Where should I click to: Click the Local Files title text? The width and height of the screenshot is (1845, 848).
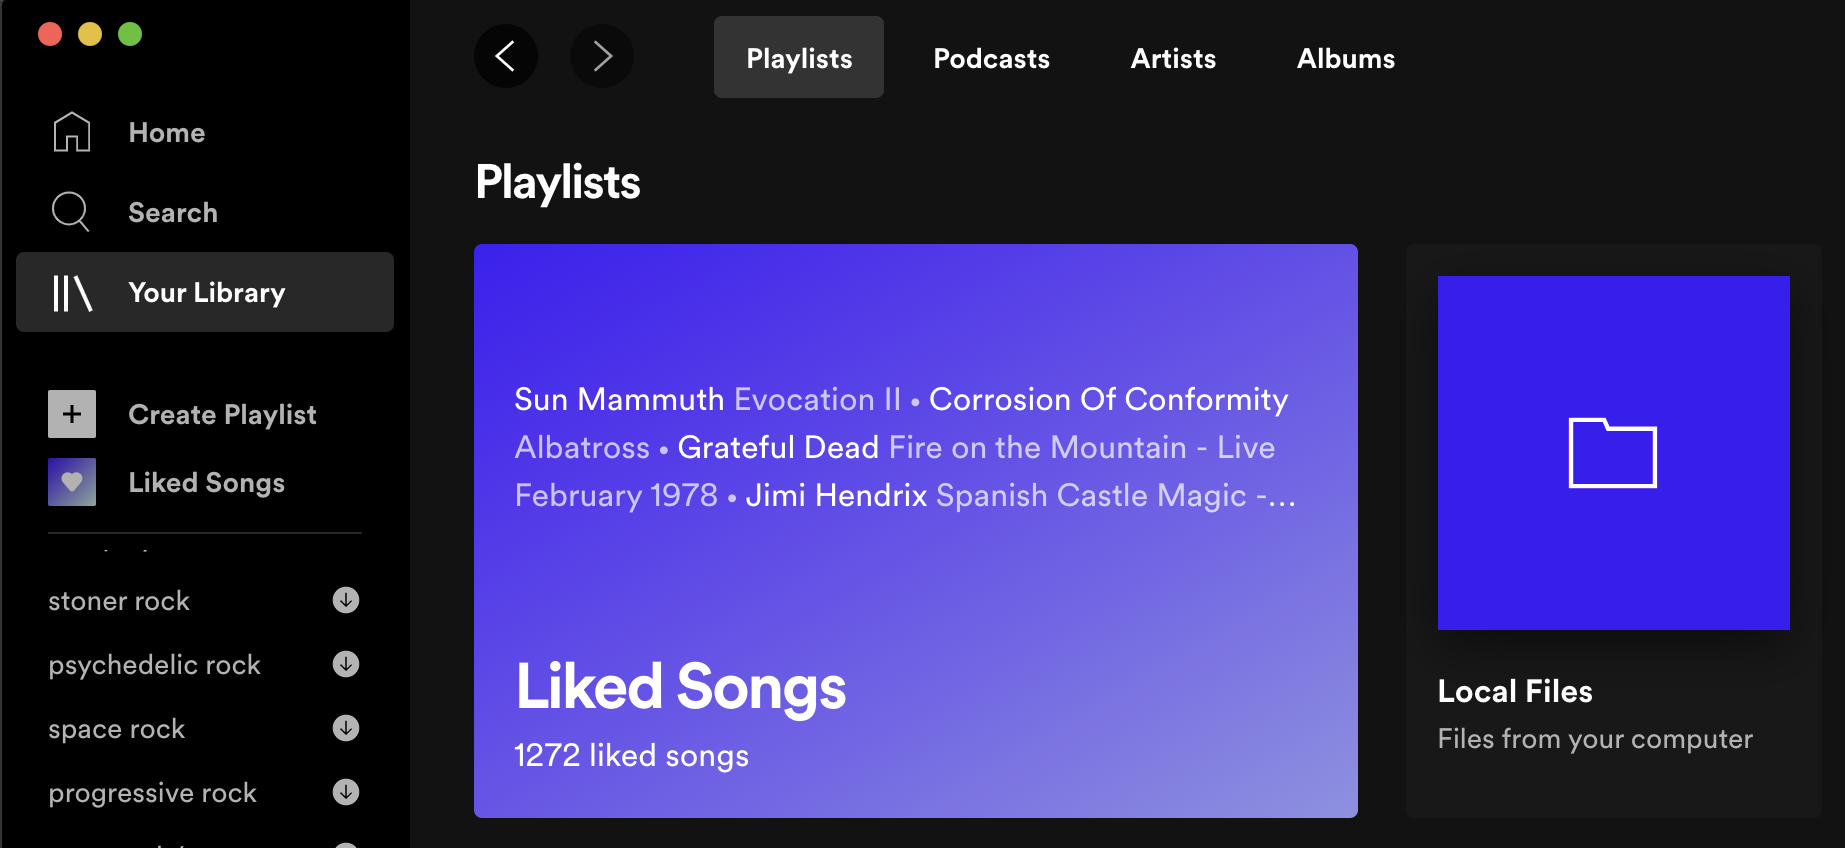click(x=1514, y=691)
